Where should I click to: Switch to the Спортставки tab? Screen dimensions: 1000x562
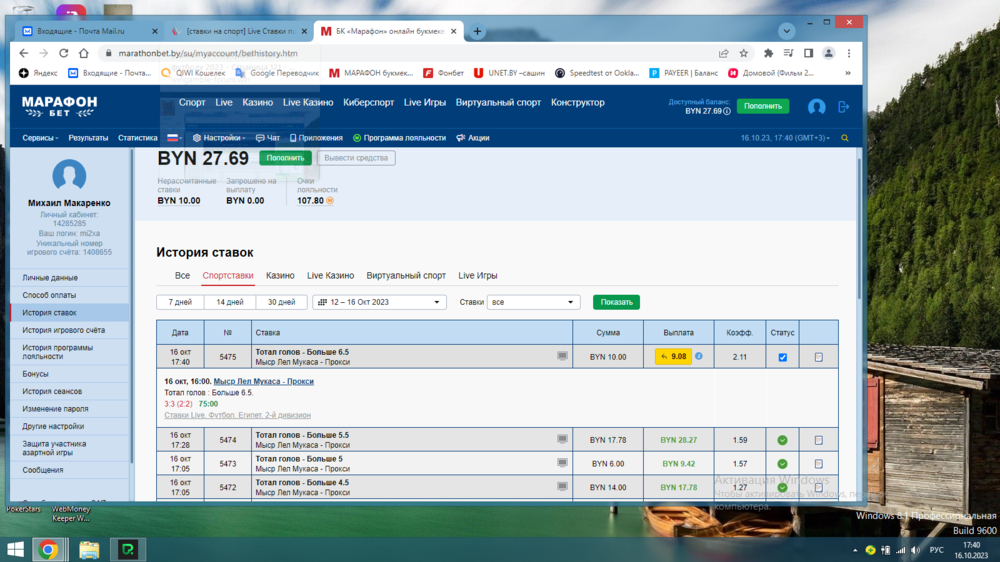(x=228, y=276)
